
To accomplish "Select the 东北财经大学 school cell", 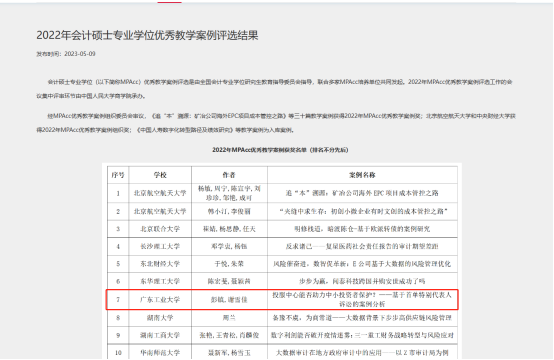I will point(160,264).
